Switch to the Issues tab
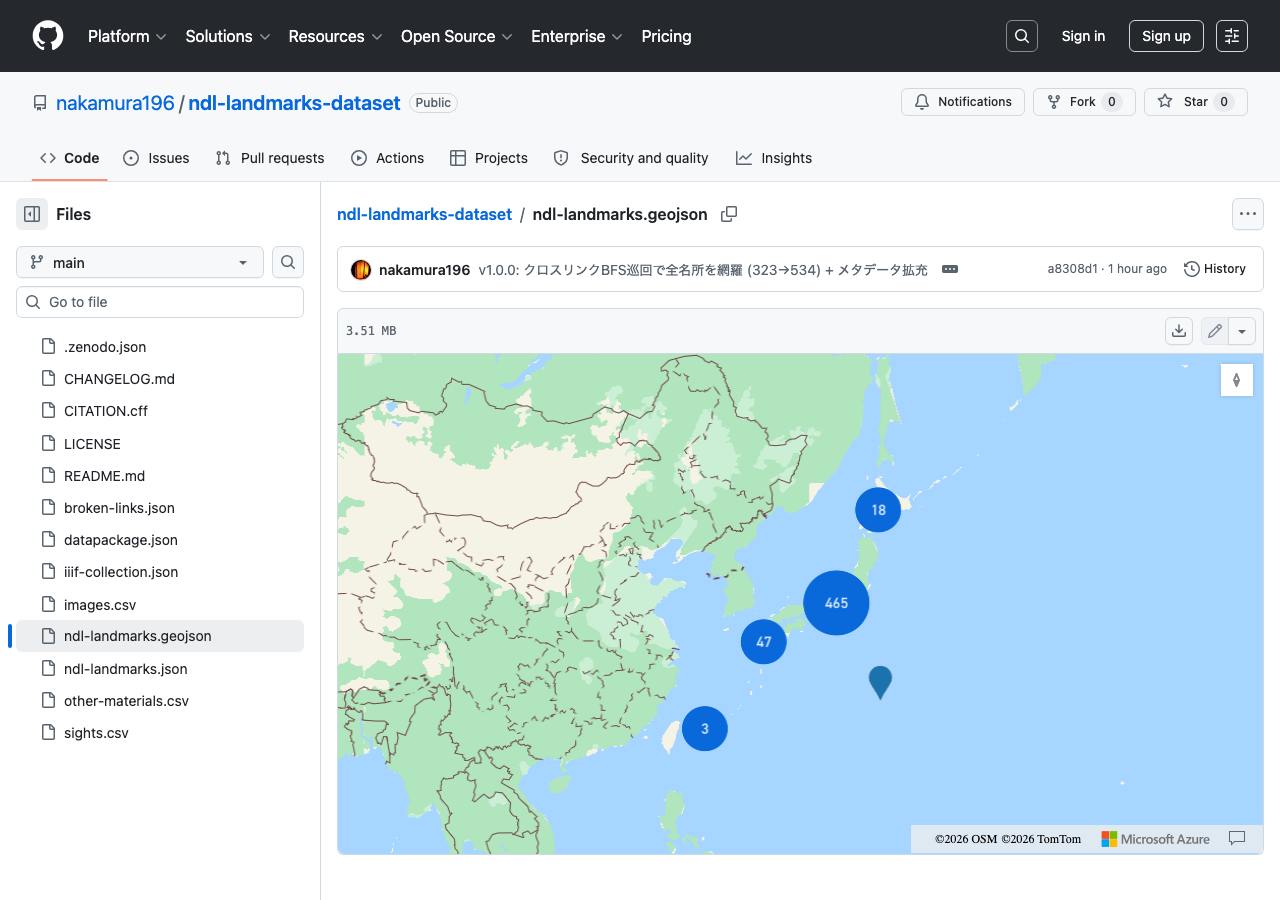The image size is (1280, 900). 156,158
